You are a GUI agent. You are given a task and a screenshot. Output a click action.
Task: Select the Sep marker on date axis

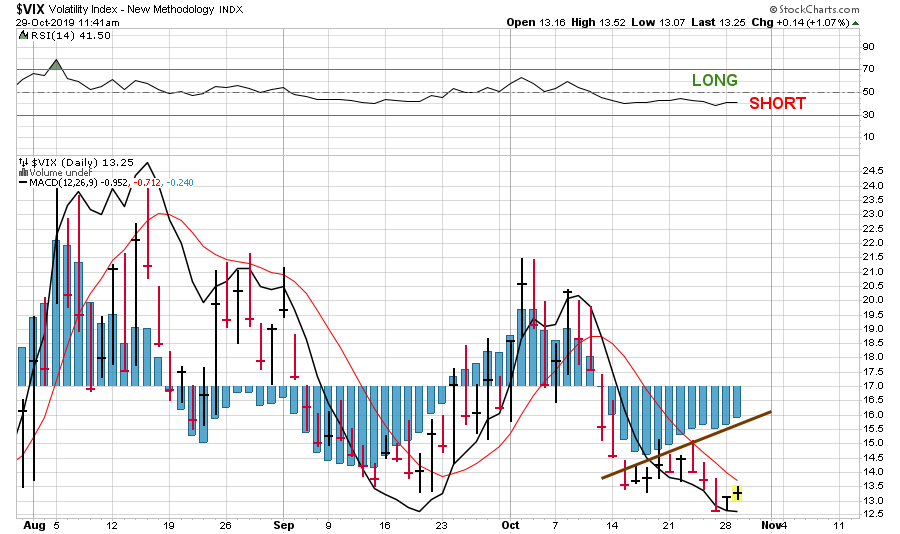coord(283,523)
